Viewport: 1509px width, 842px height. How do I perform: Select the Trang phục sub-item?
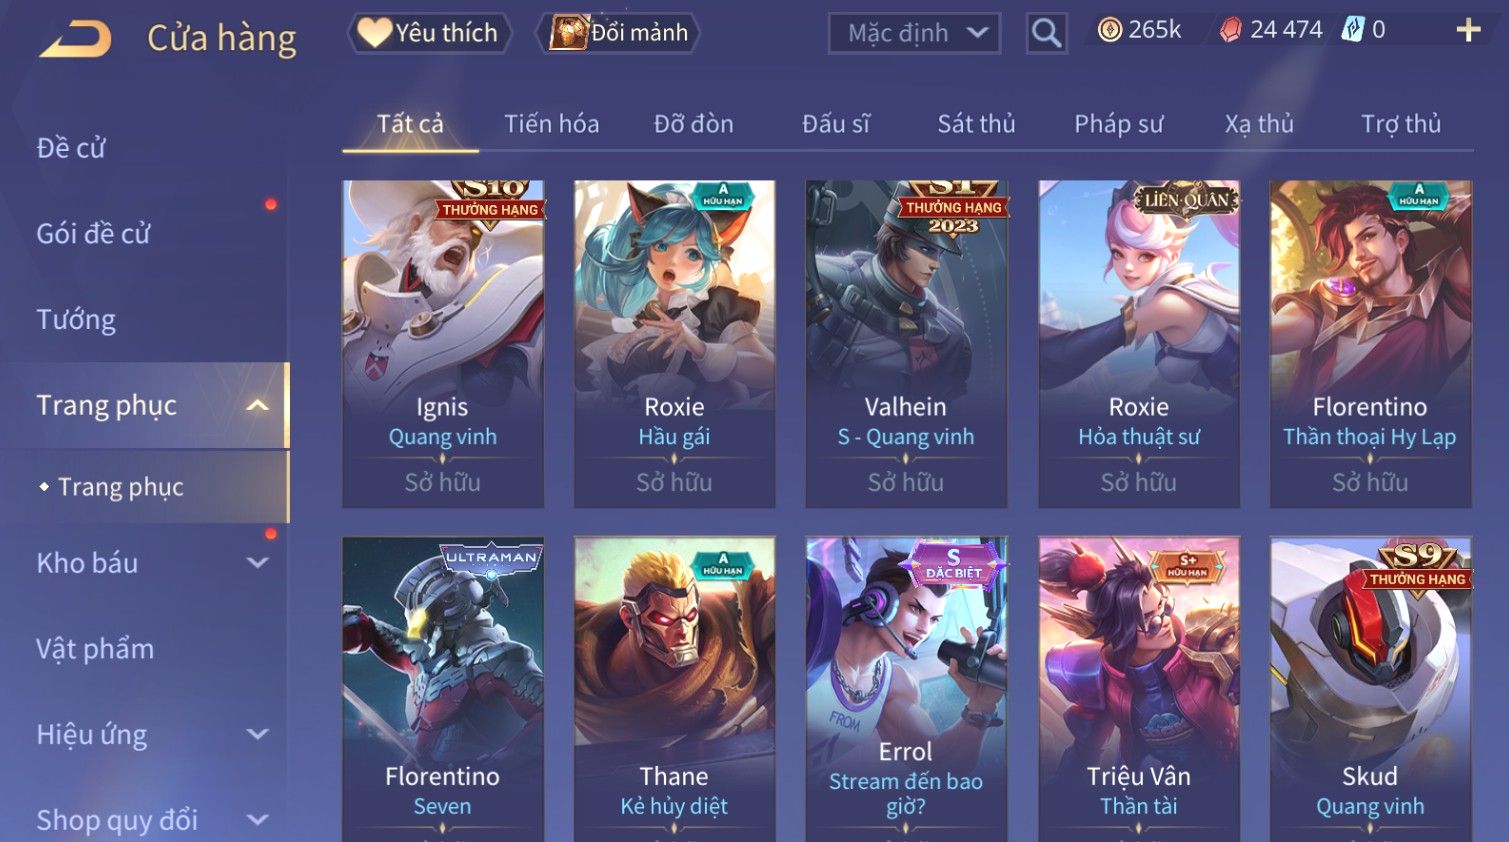coord(120,487)
